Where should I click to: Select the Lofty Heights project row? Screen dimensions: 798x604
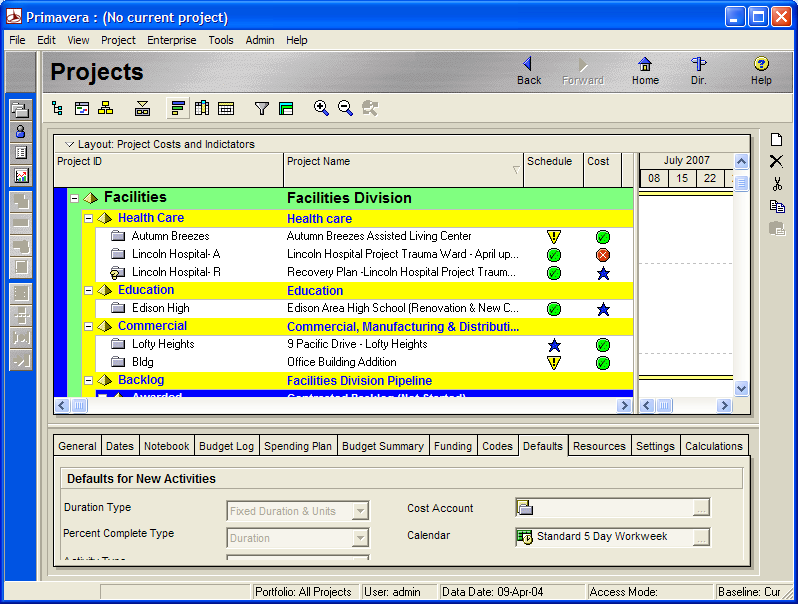click(x=364, y=344)
